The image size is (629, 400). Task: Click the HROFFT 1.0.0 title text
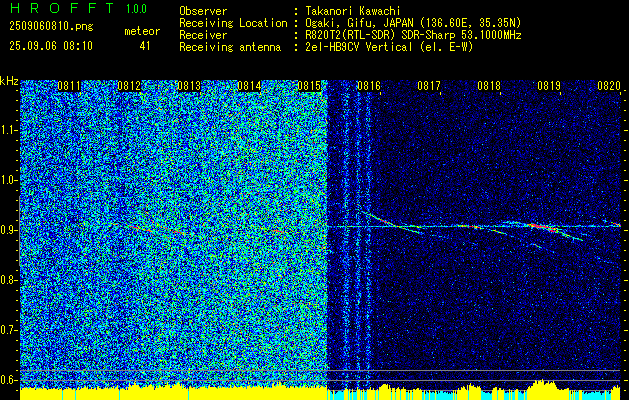click(78, 8)
